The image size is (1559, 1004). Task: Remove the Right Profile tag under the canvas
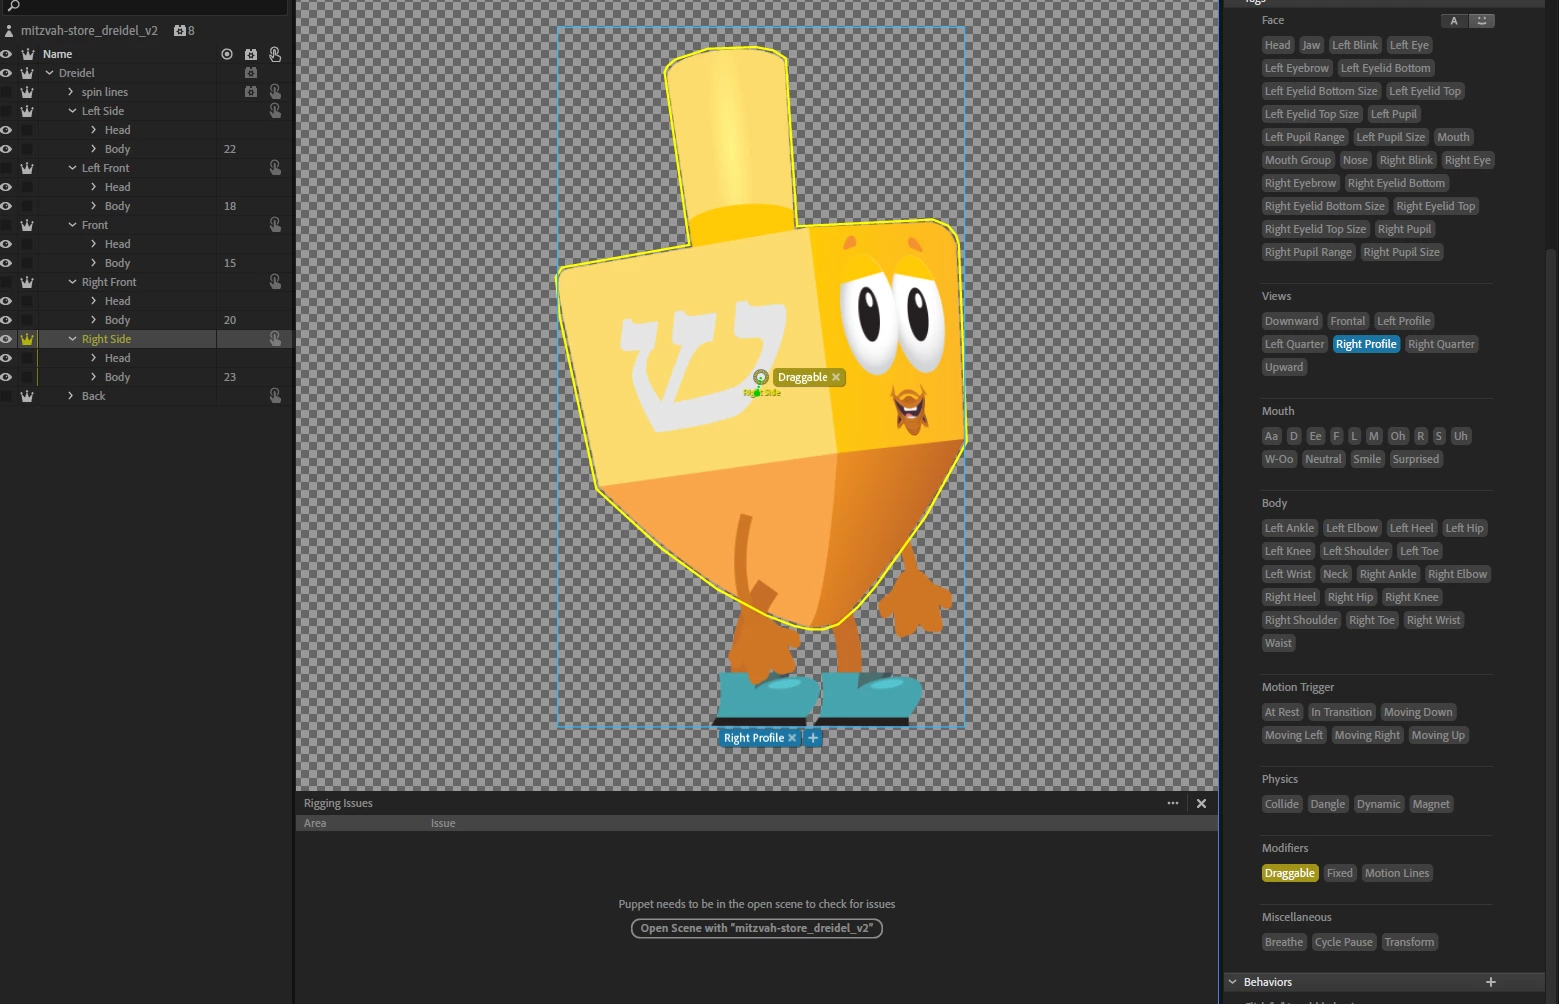[x=792, y=738]
